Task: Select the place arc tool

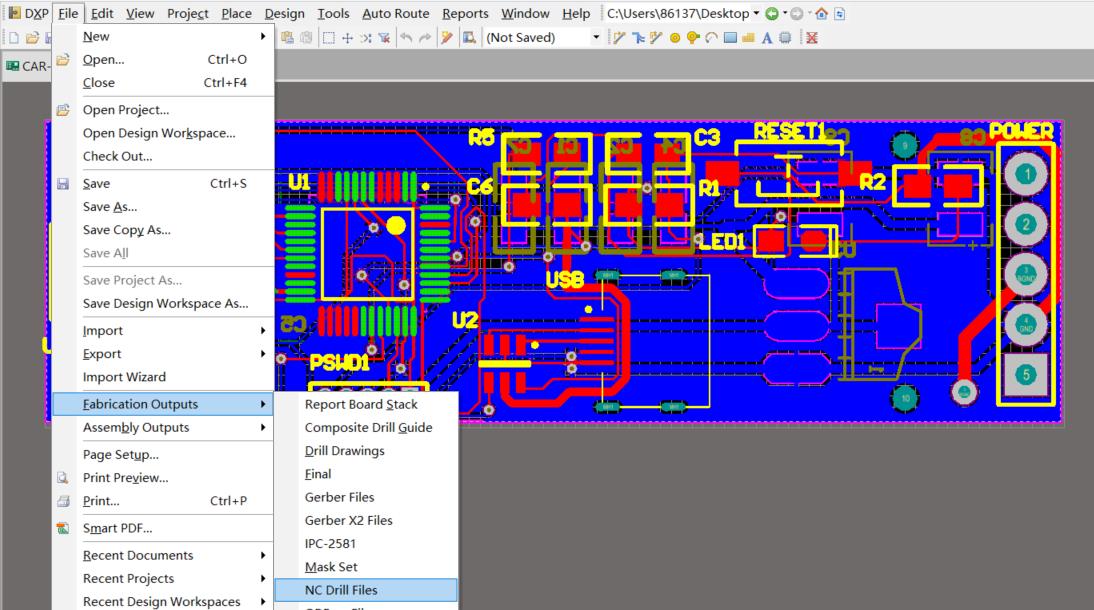Action: click(711, 38)
